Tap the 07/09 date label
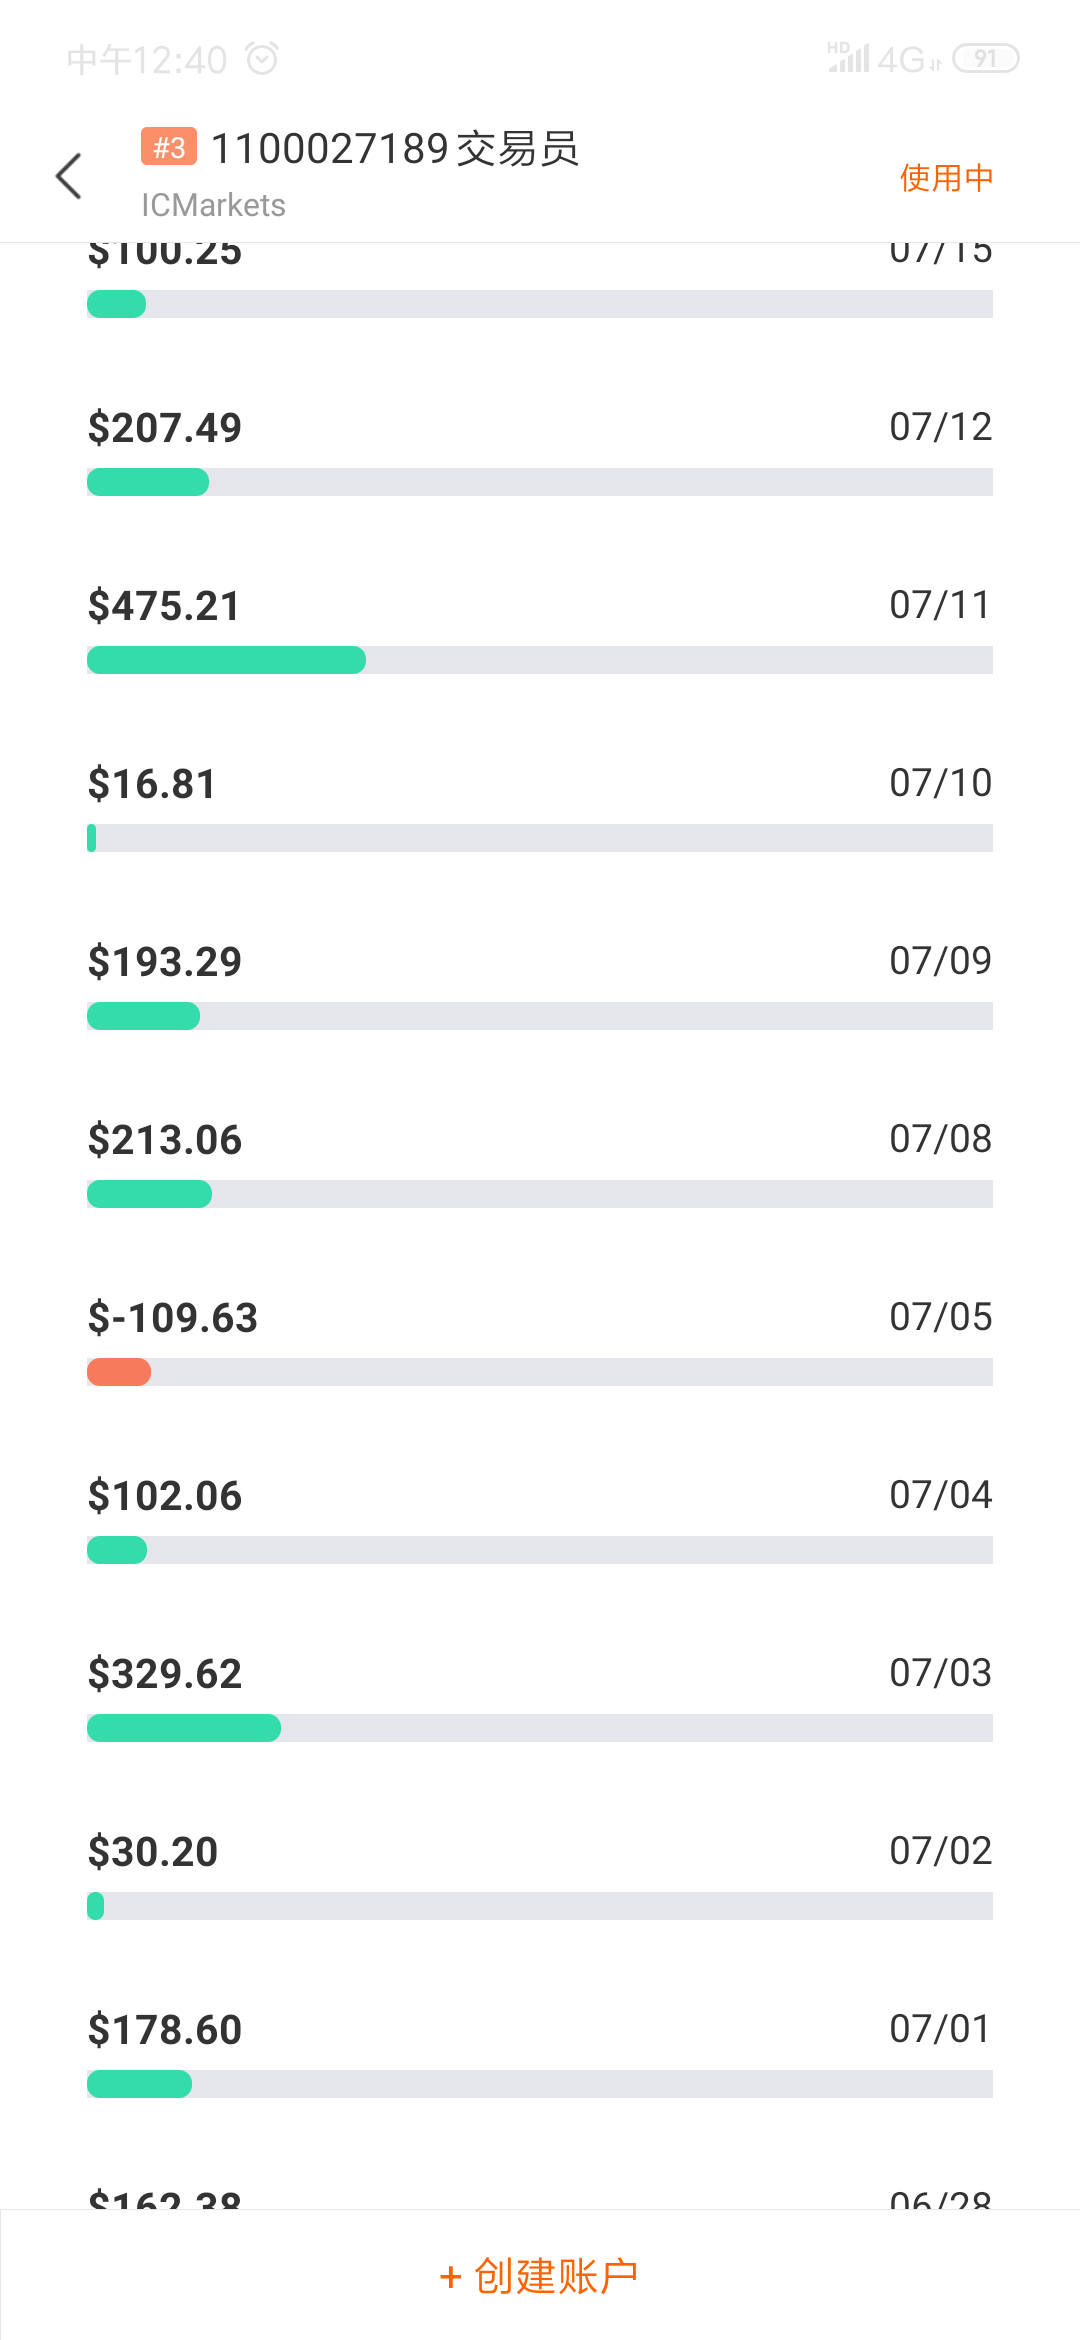This screenshot has width=1080, height=2340. click(940, 961)
